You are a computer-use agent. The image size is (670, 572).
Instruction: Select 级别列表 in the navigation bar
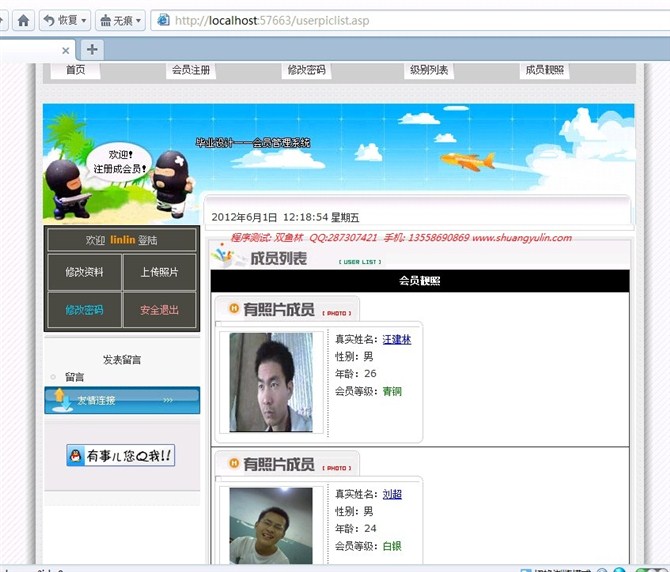click(429, 70)
